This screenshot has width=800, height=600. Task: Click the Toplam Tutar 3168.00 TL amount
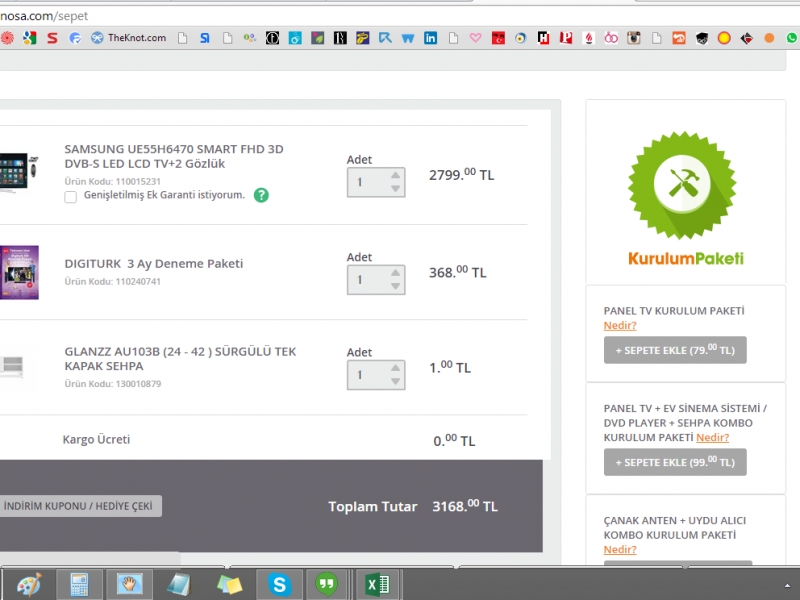(x=465, y=506)
